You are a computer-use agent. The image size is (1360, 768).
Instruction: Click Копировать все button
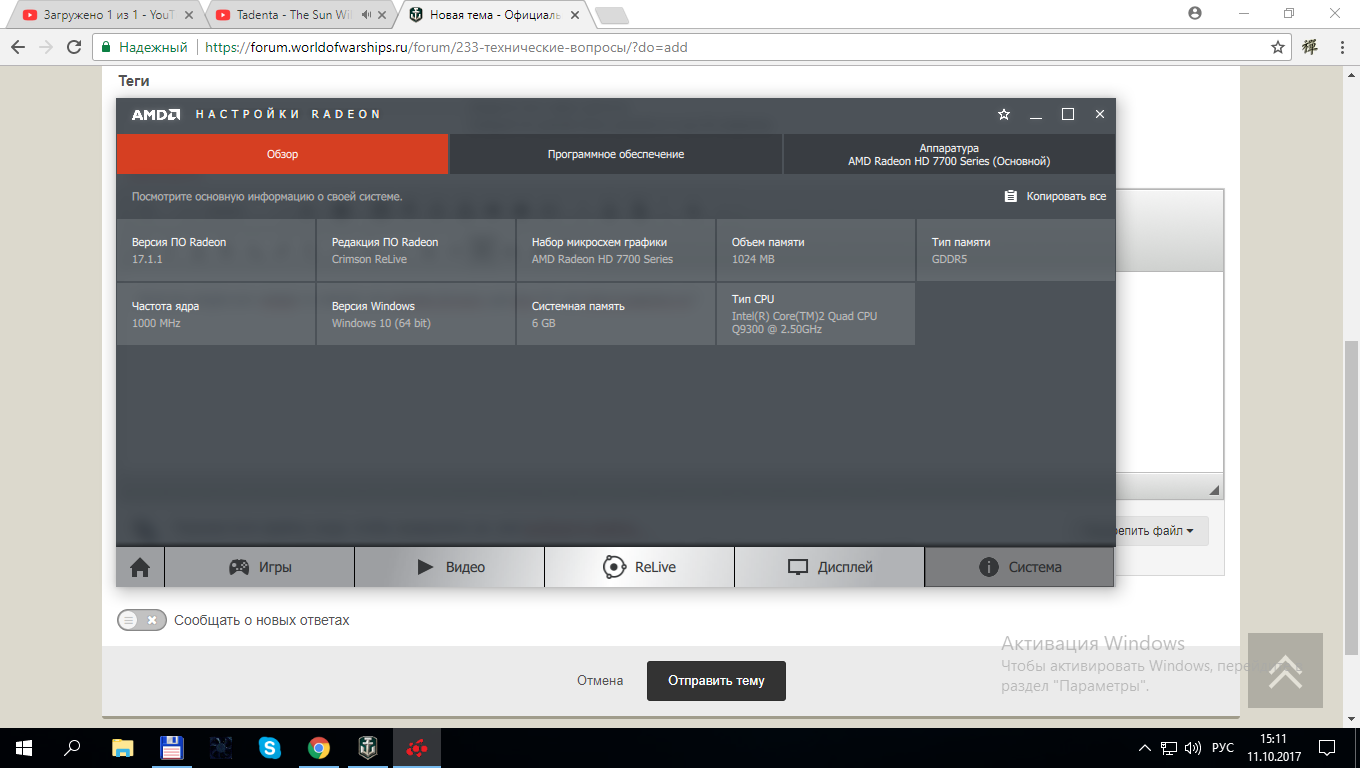(1055, 196)
